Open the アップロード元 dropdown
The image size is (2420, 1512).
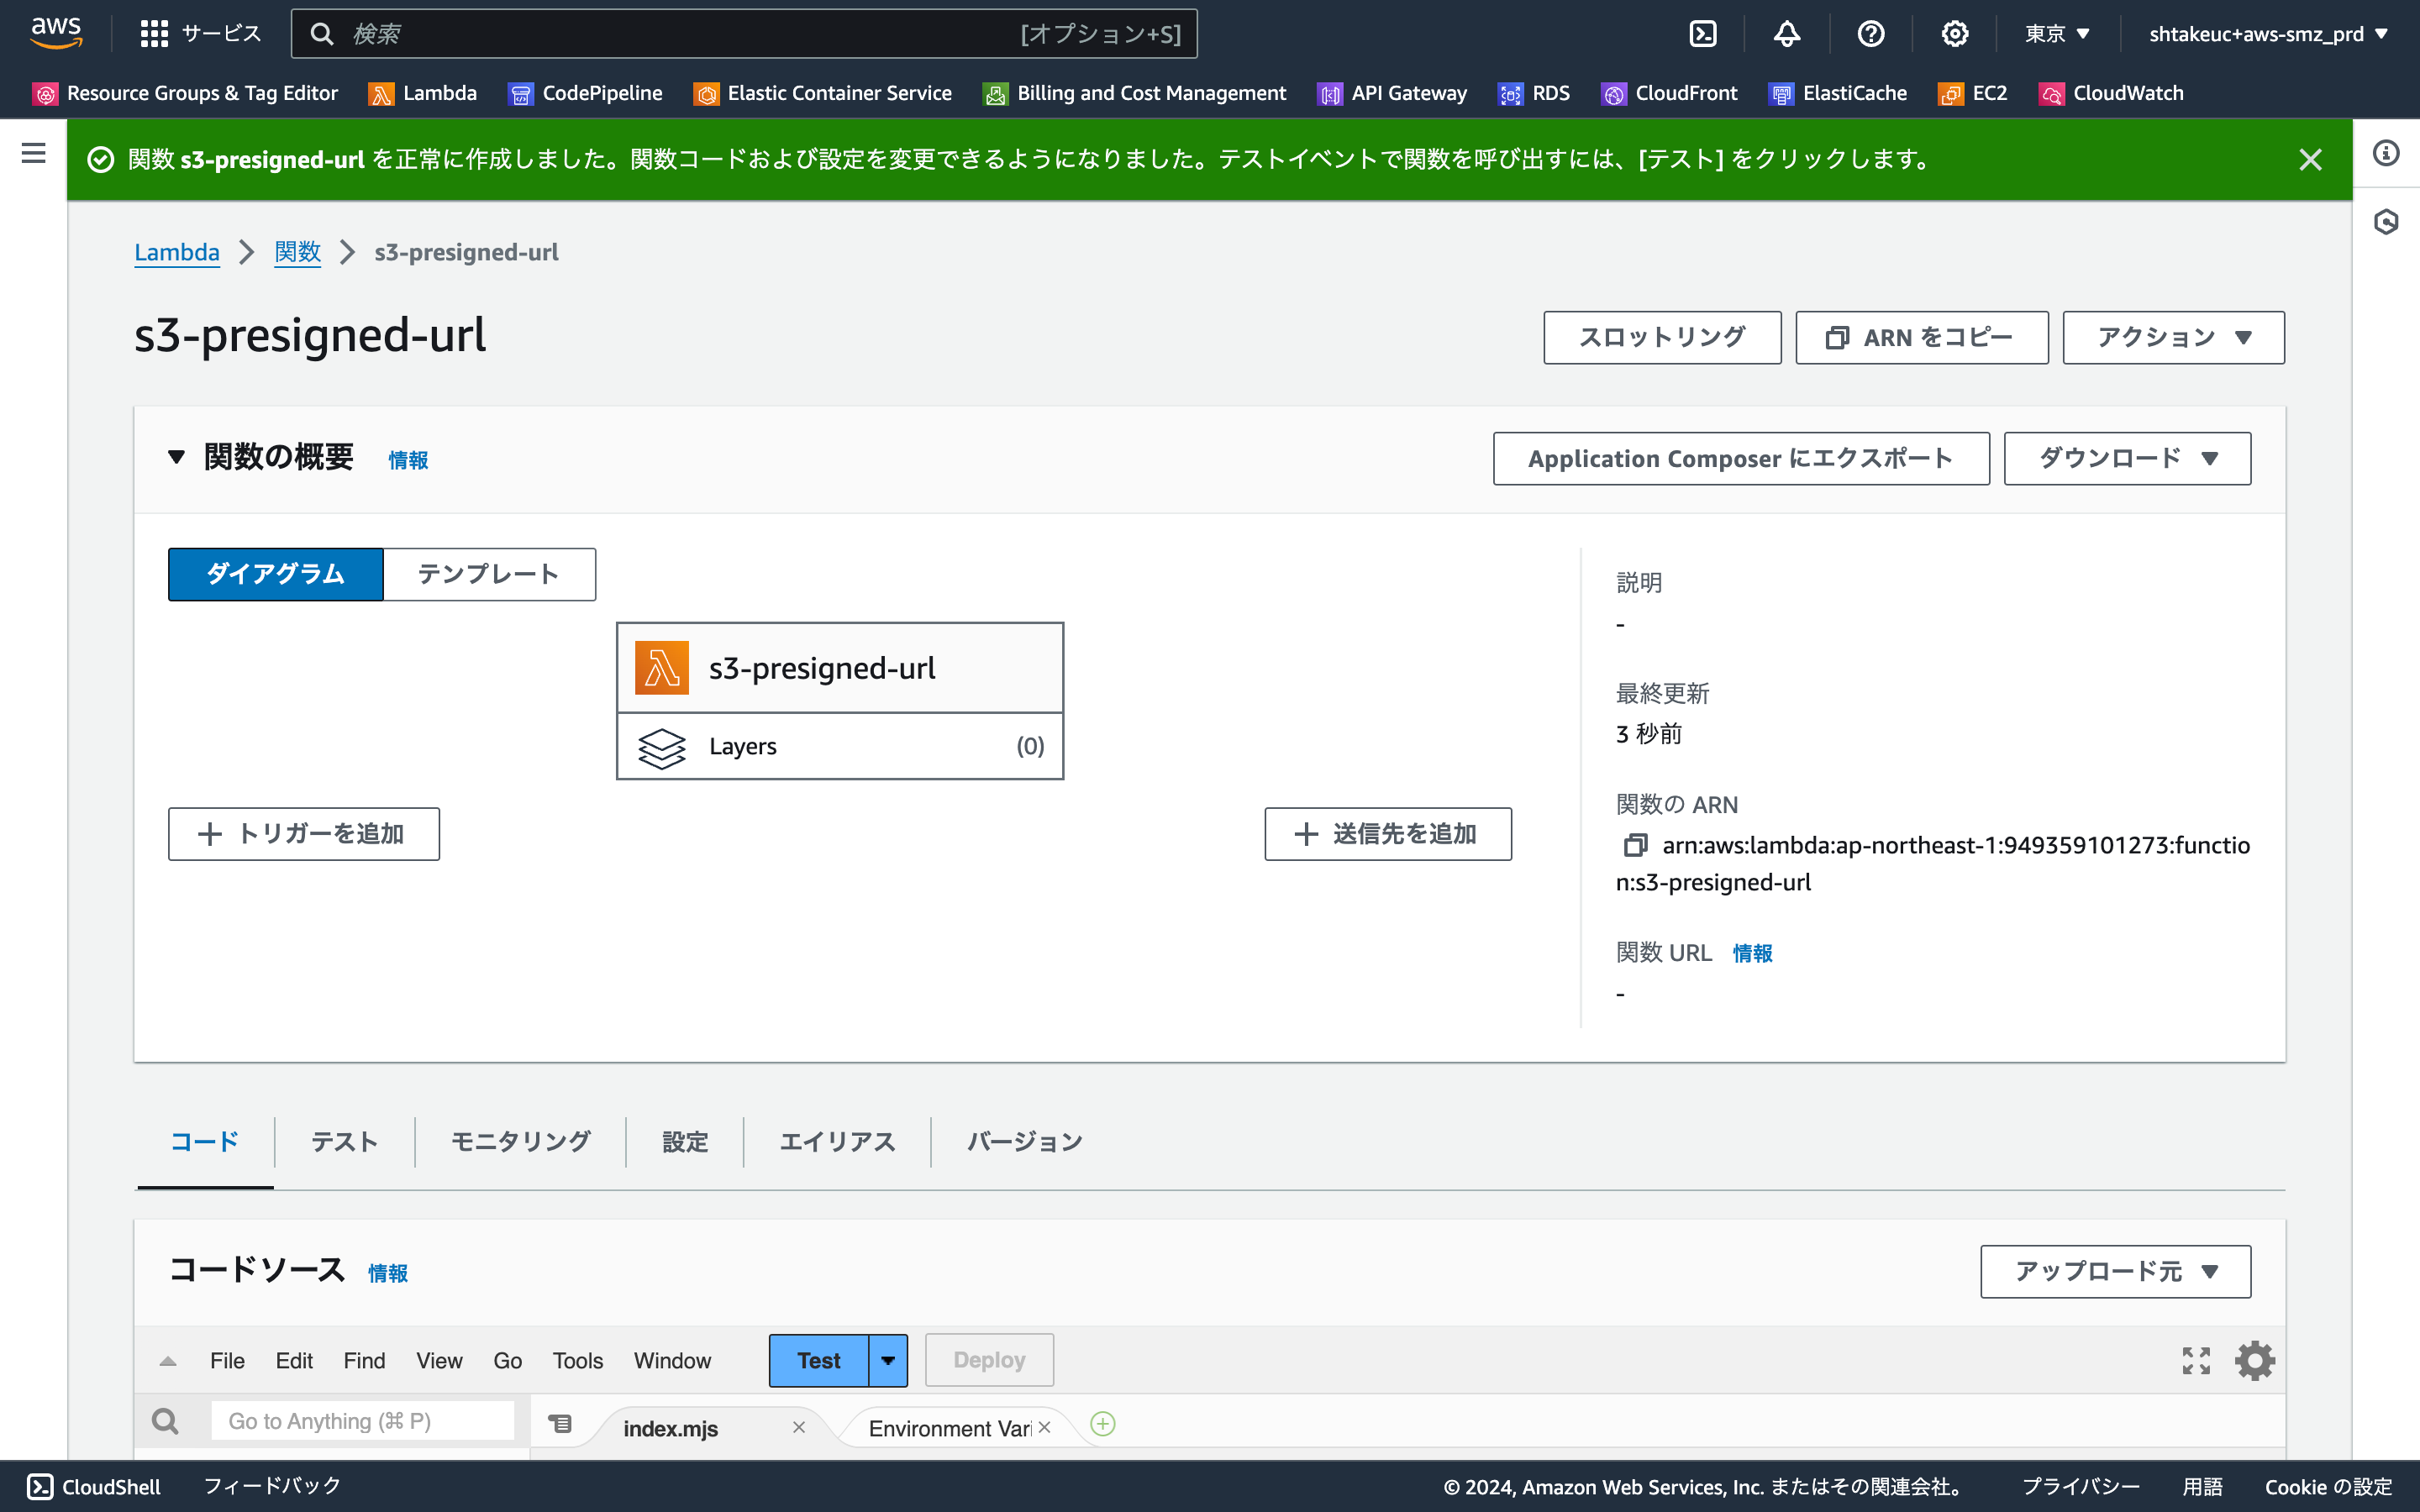2114,1271
